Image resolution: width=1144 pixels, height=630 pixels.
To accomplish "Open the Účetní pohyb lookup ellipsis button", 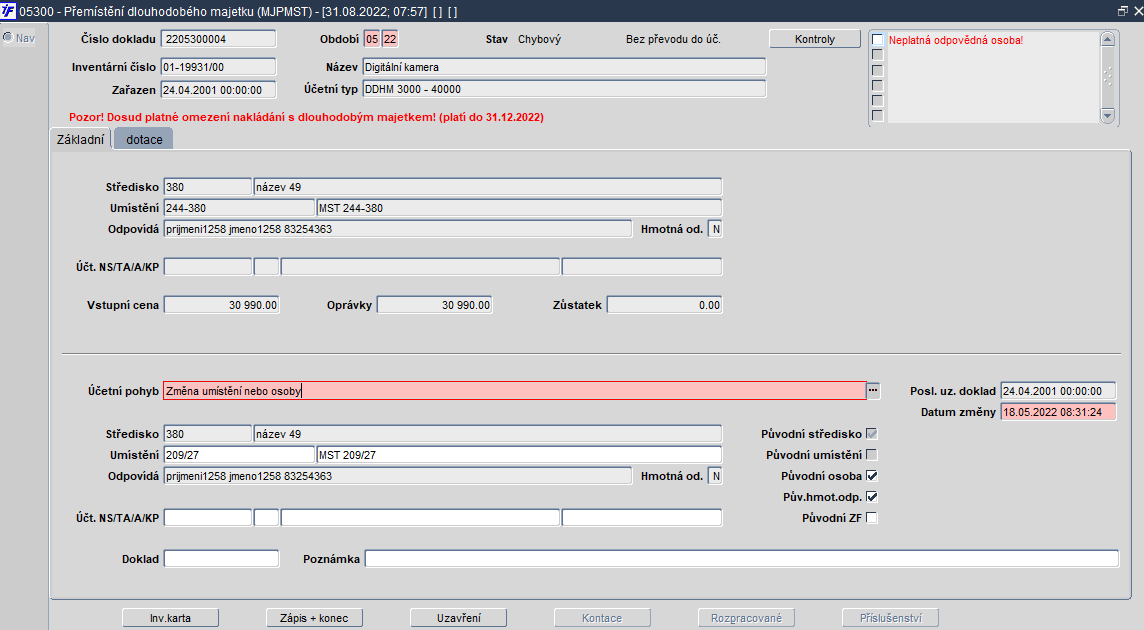I will click(873, 391).
